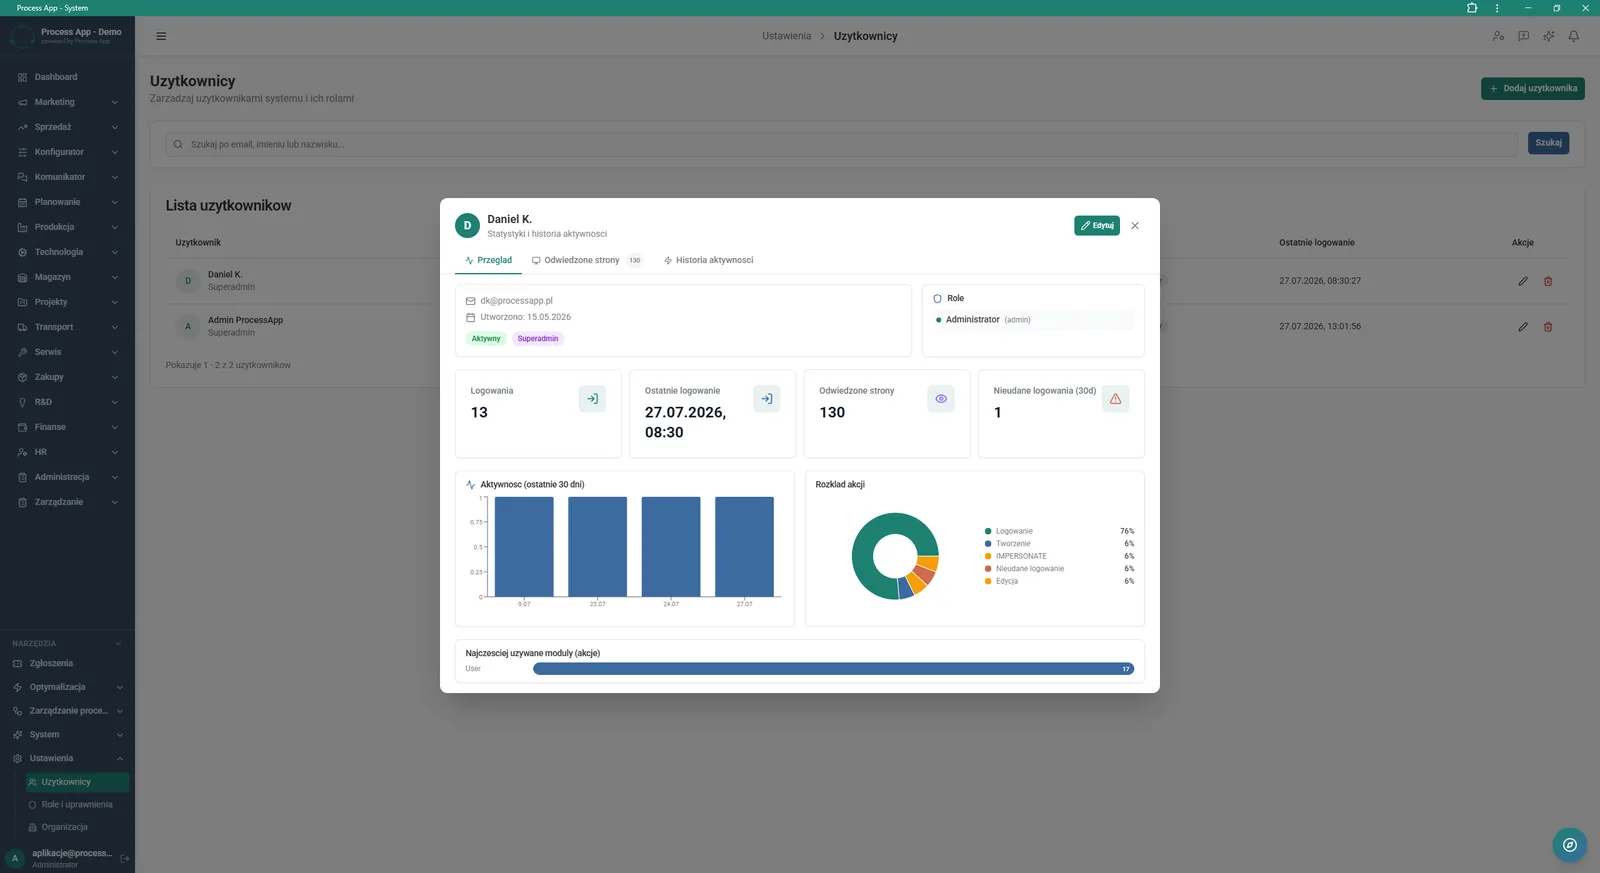Click the hamburger menu icon in top bar
1600x873 pixels.
click(161, 36)
